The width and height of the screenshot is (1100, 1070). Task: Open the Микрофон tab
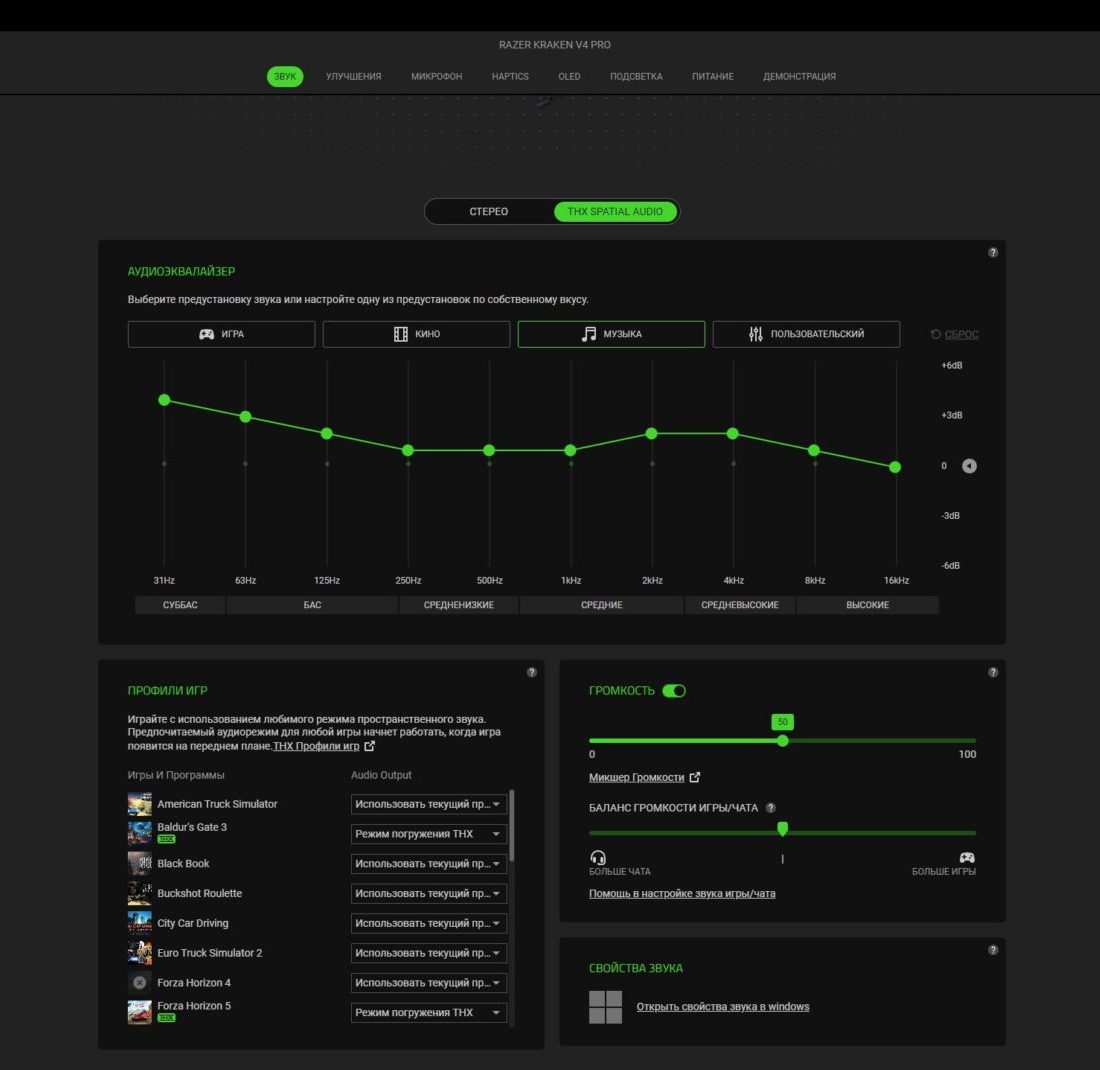tap(436, 76)
